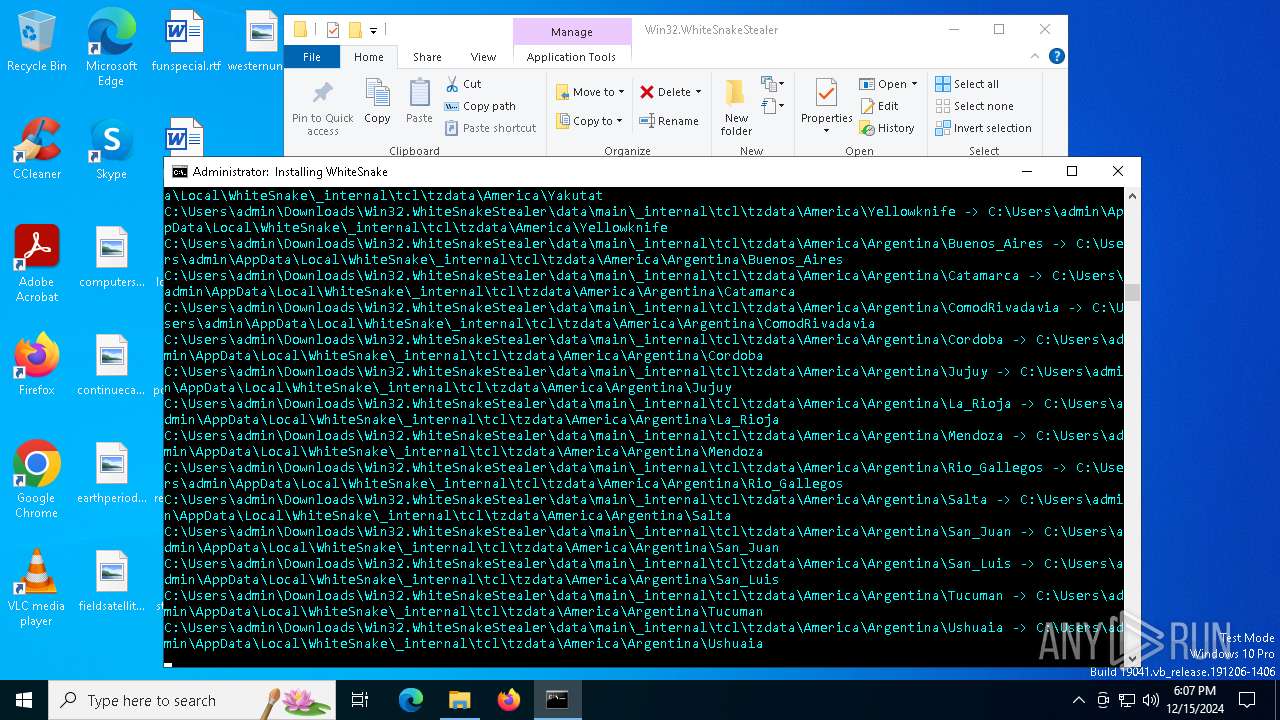The image size is (1280, 720).
Task: Click Select all in ribbon
Action: click(x=967, y=84)
